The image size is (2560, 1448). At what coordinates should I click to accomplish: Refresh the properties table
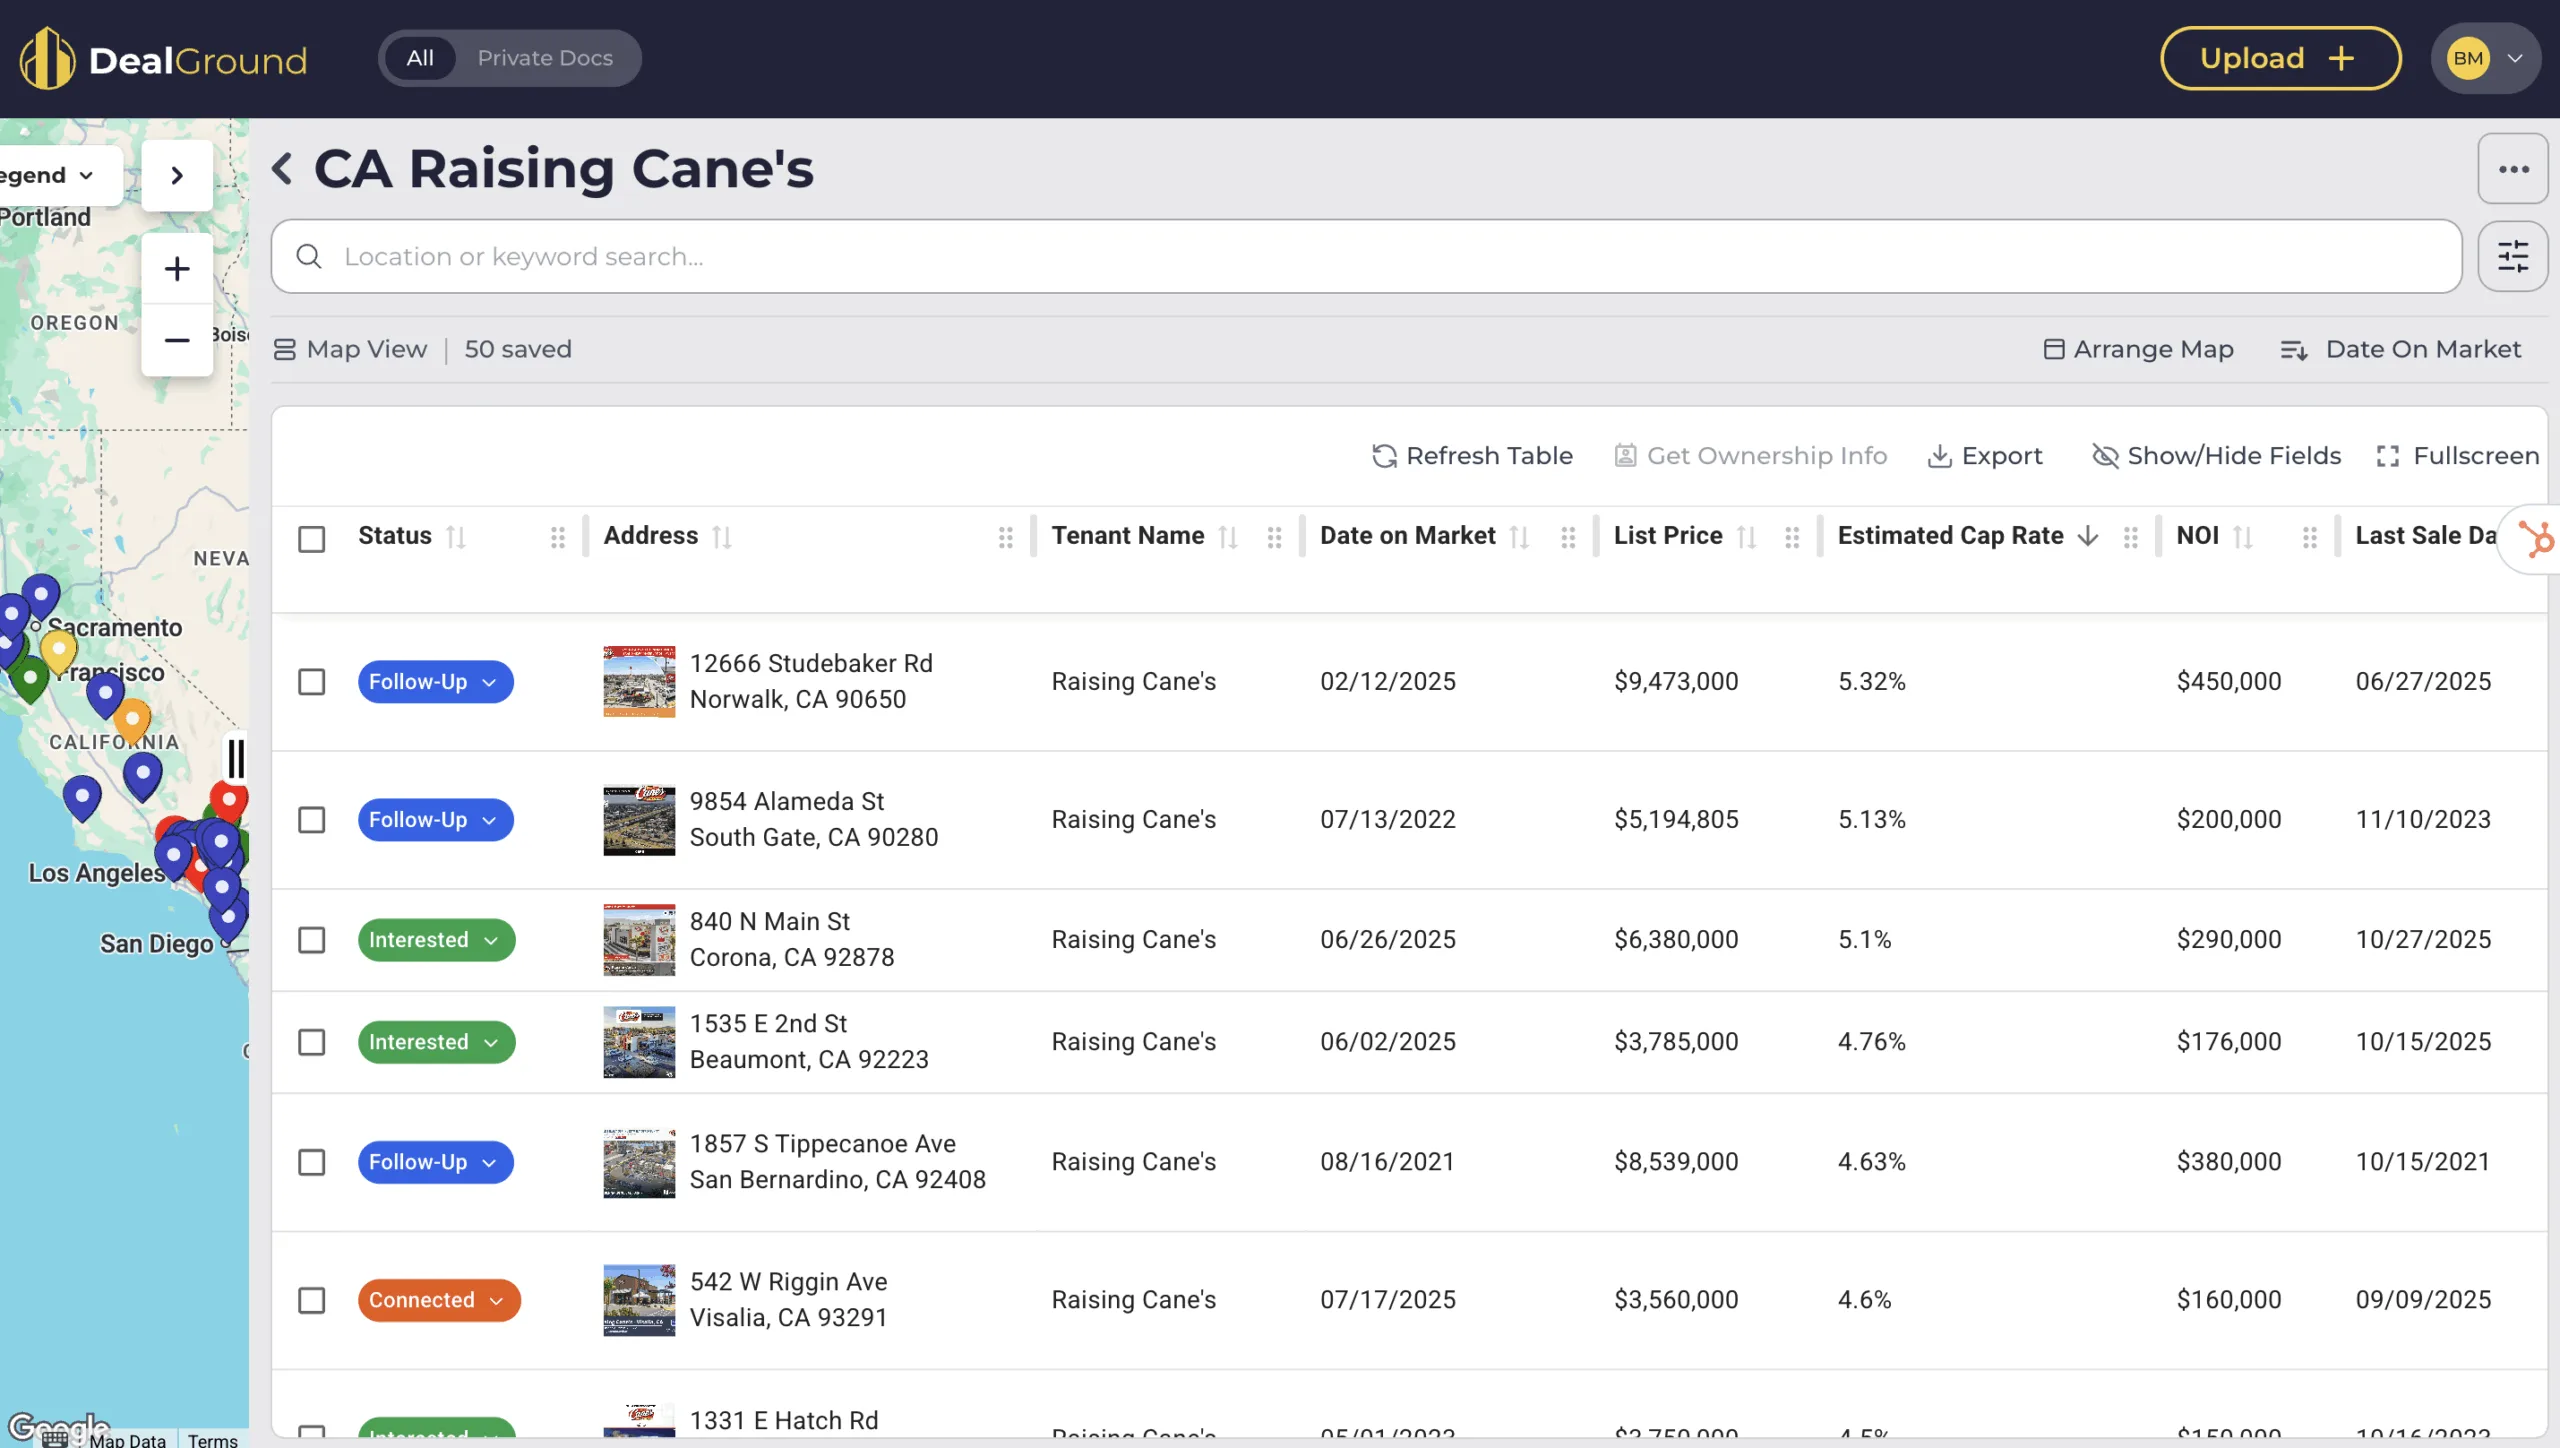click(x=1471, y=455)
